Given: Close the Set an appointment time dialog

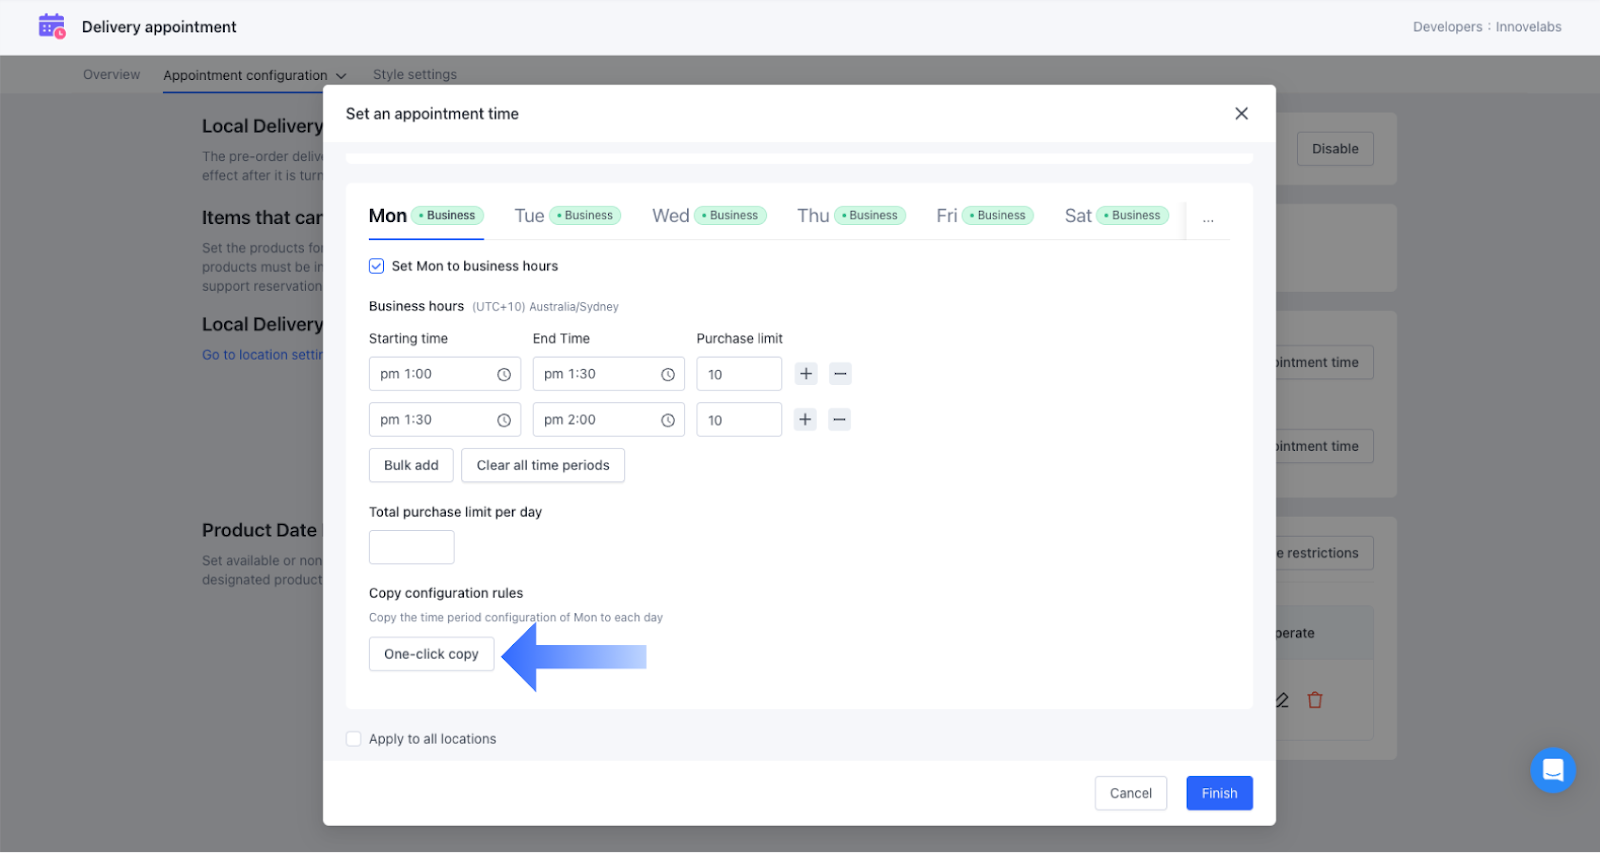Looking at the screenshot, I should click(1241, 114).
